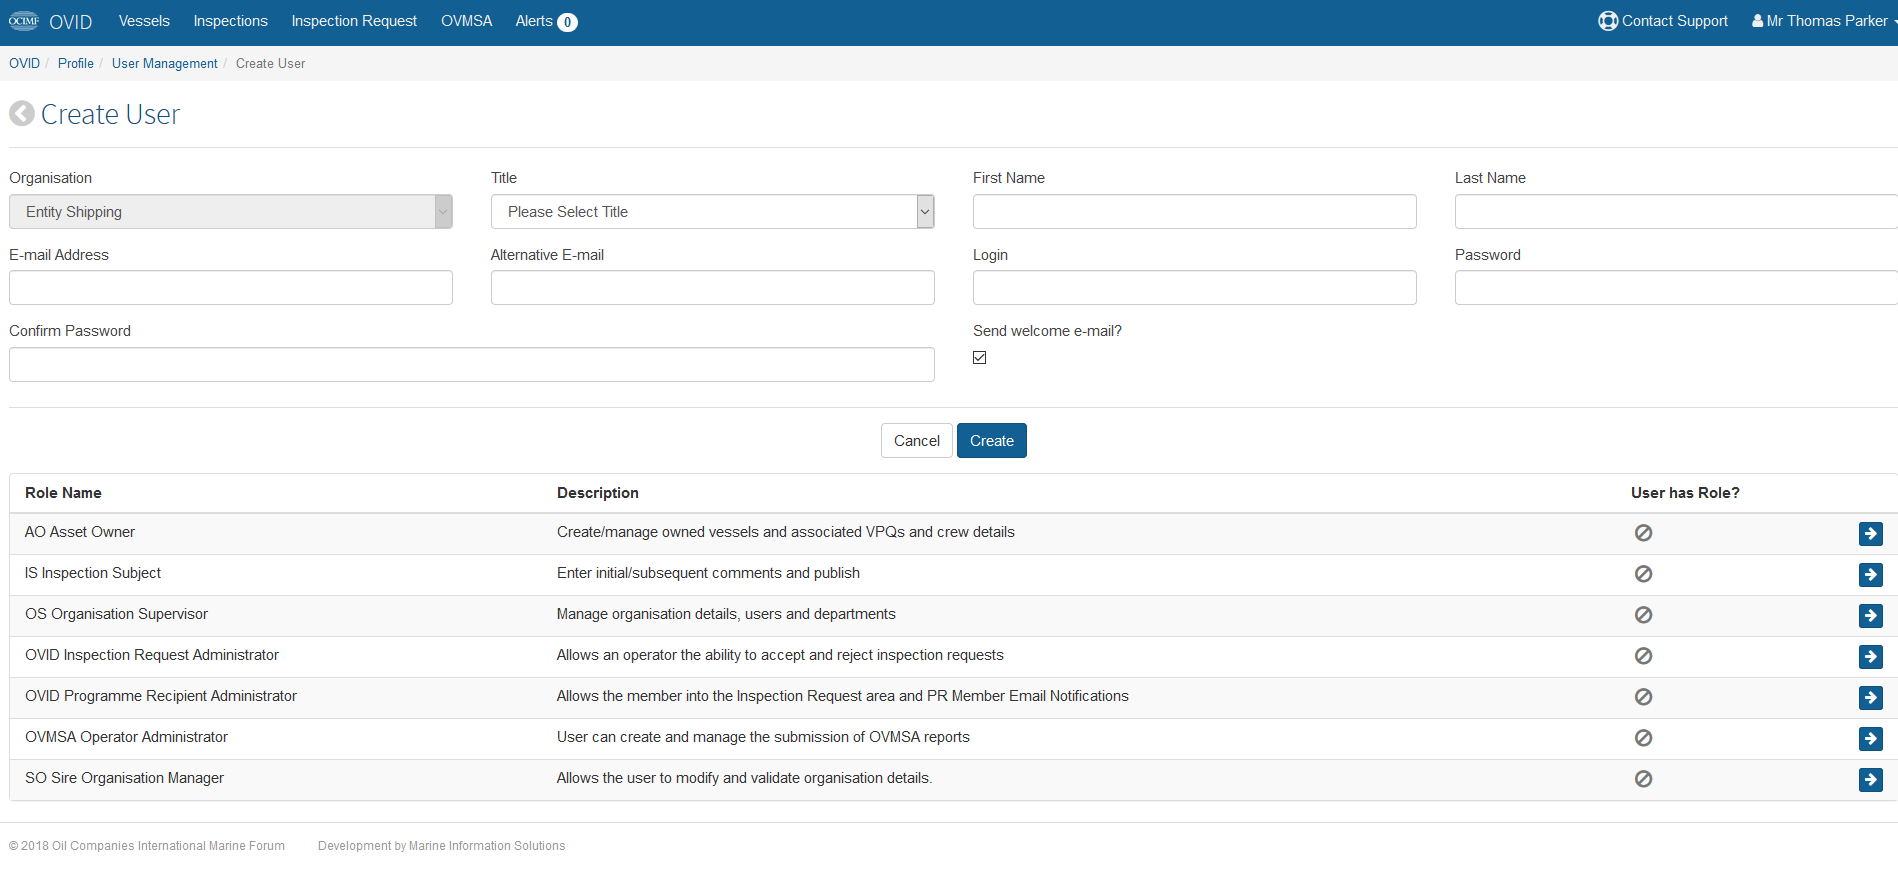Open the Alerts menu item

(546, 21)
